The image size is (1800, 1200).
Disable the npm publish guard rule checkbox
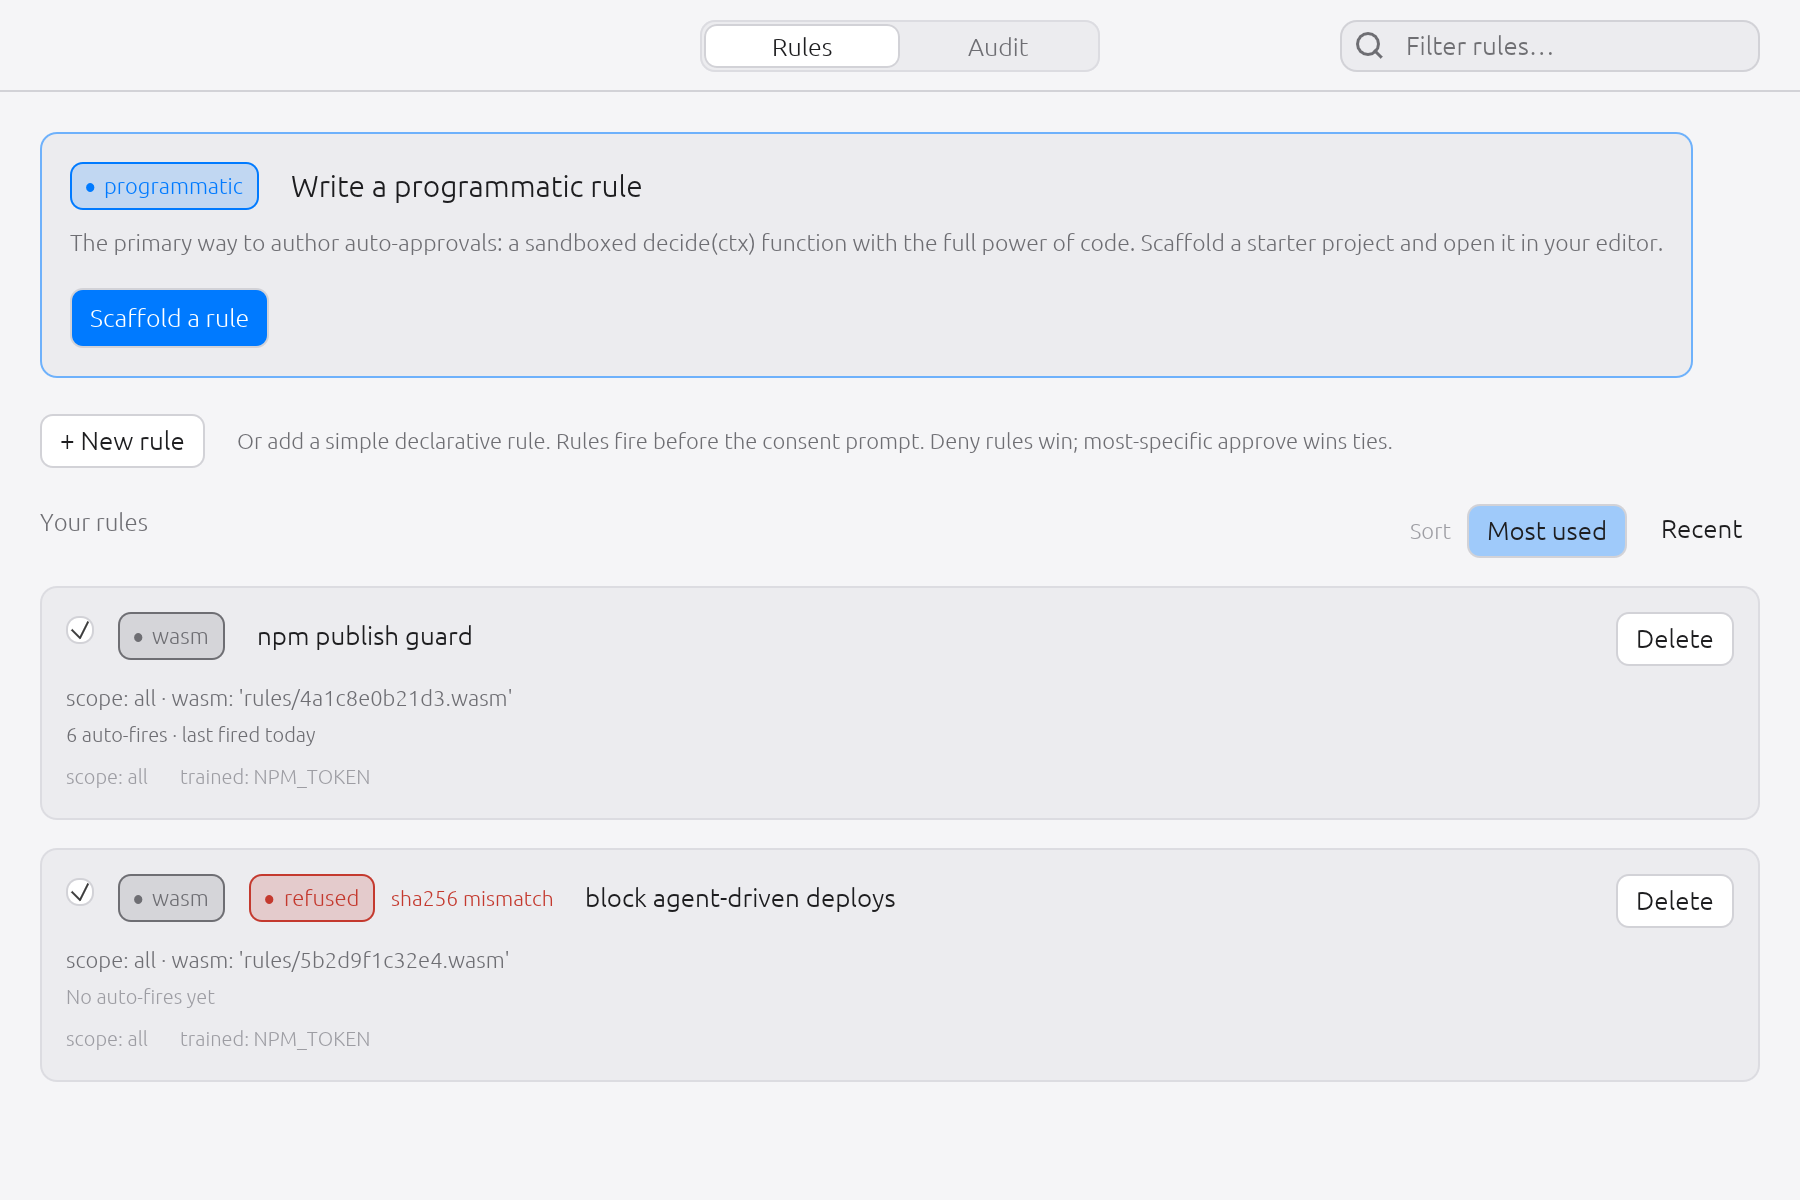point(80,630)
